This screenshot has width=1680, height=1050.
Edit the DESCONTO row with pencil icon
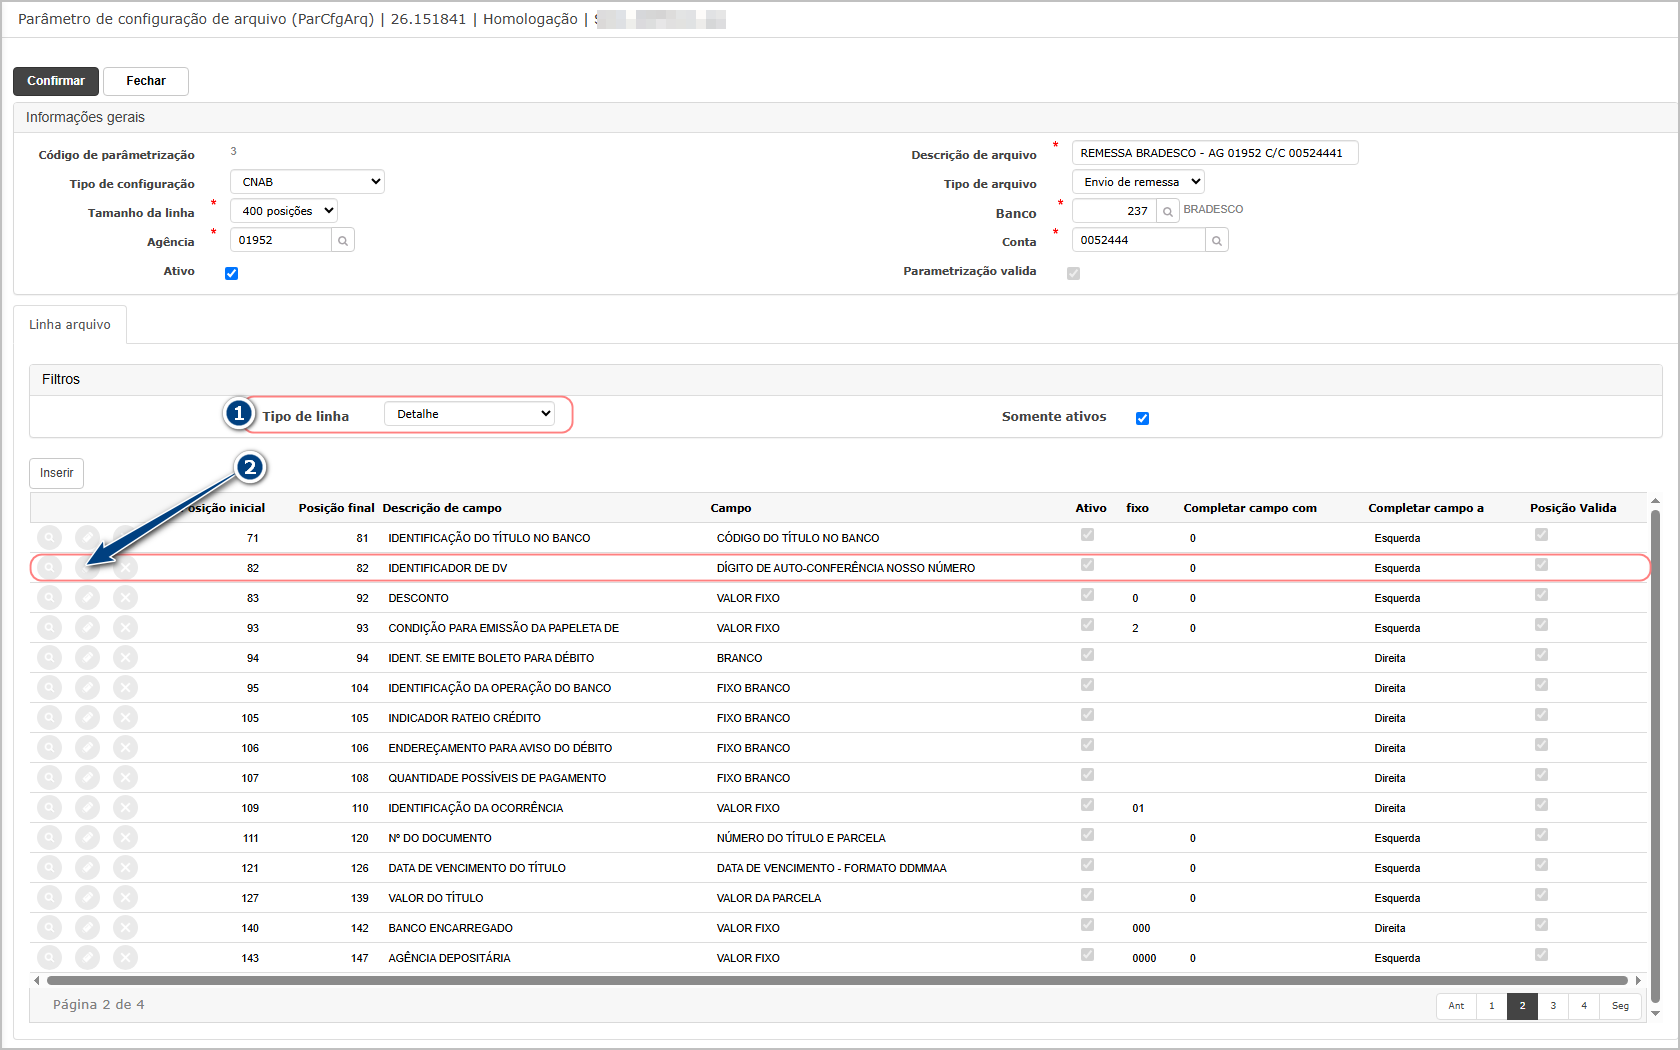[88, 598]
